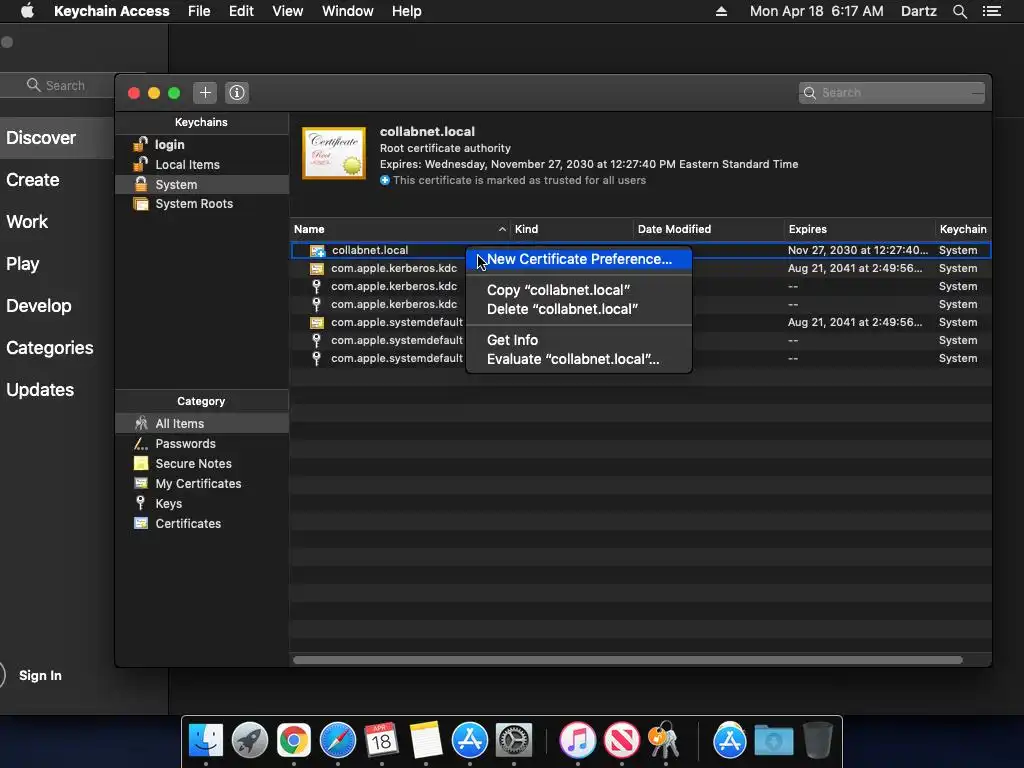Open the Trash in the Dock
Image resolution: width=1024 pixels, height=768 pixels.
(818, 741)
